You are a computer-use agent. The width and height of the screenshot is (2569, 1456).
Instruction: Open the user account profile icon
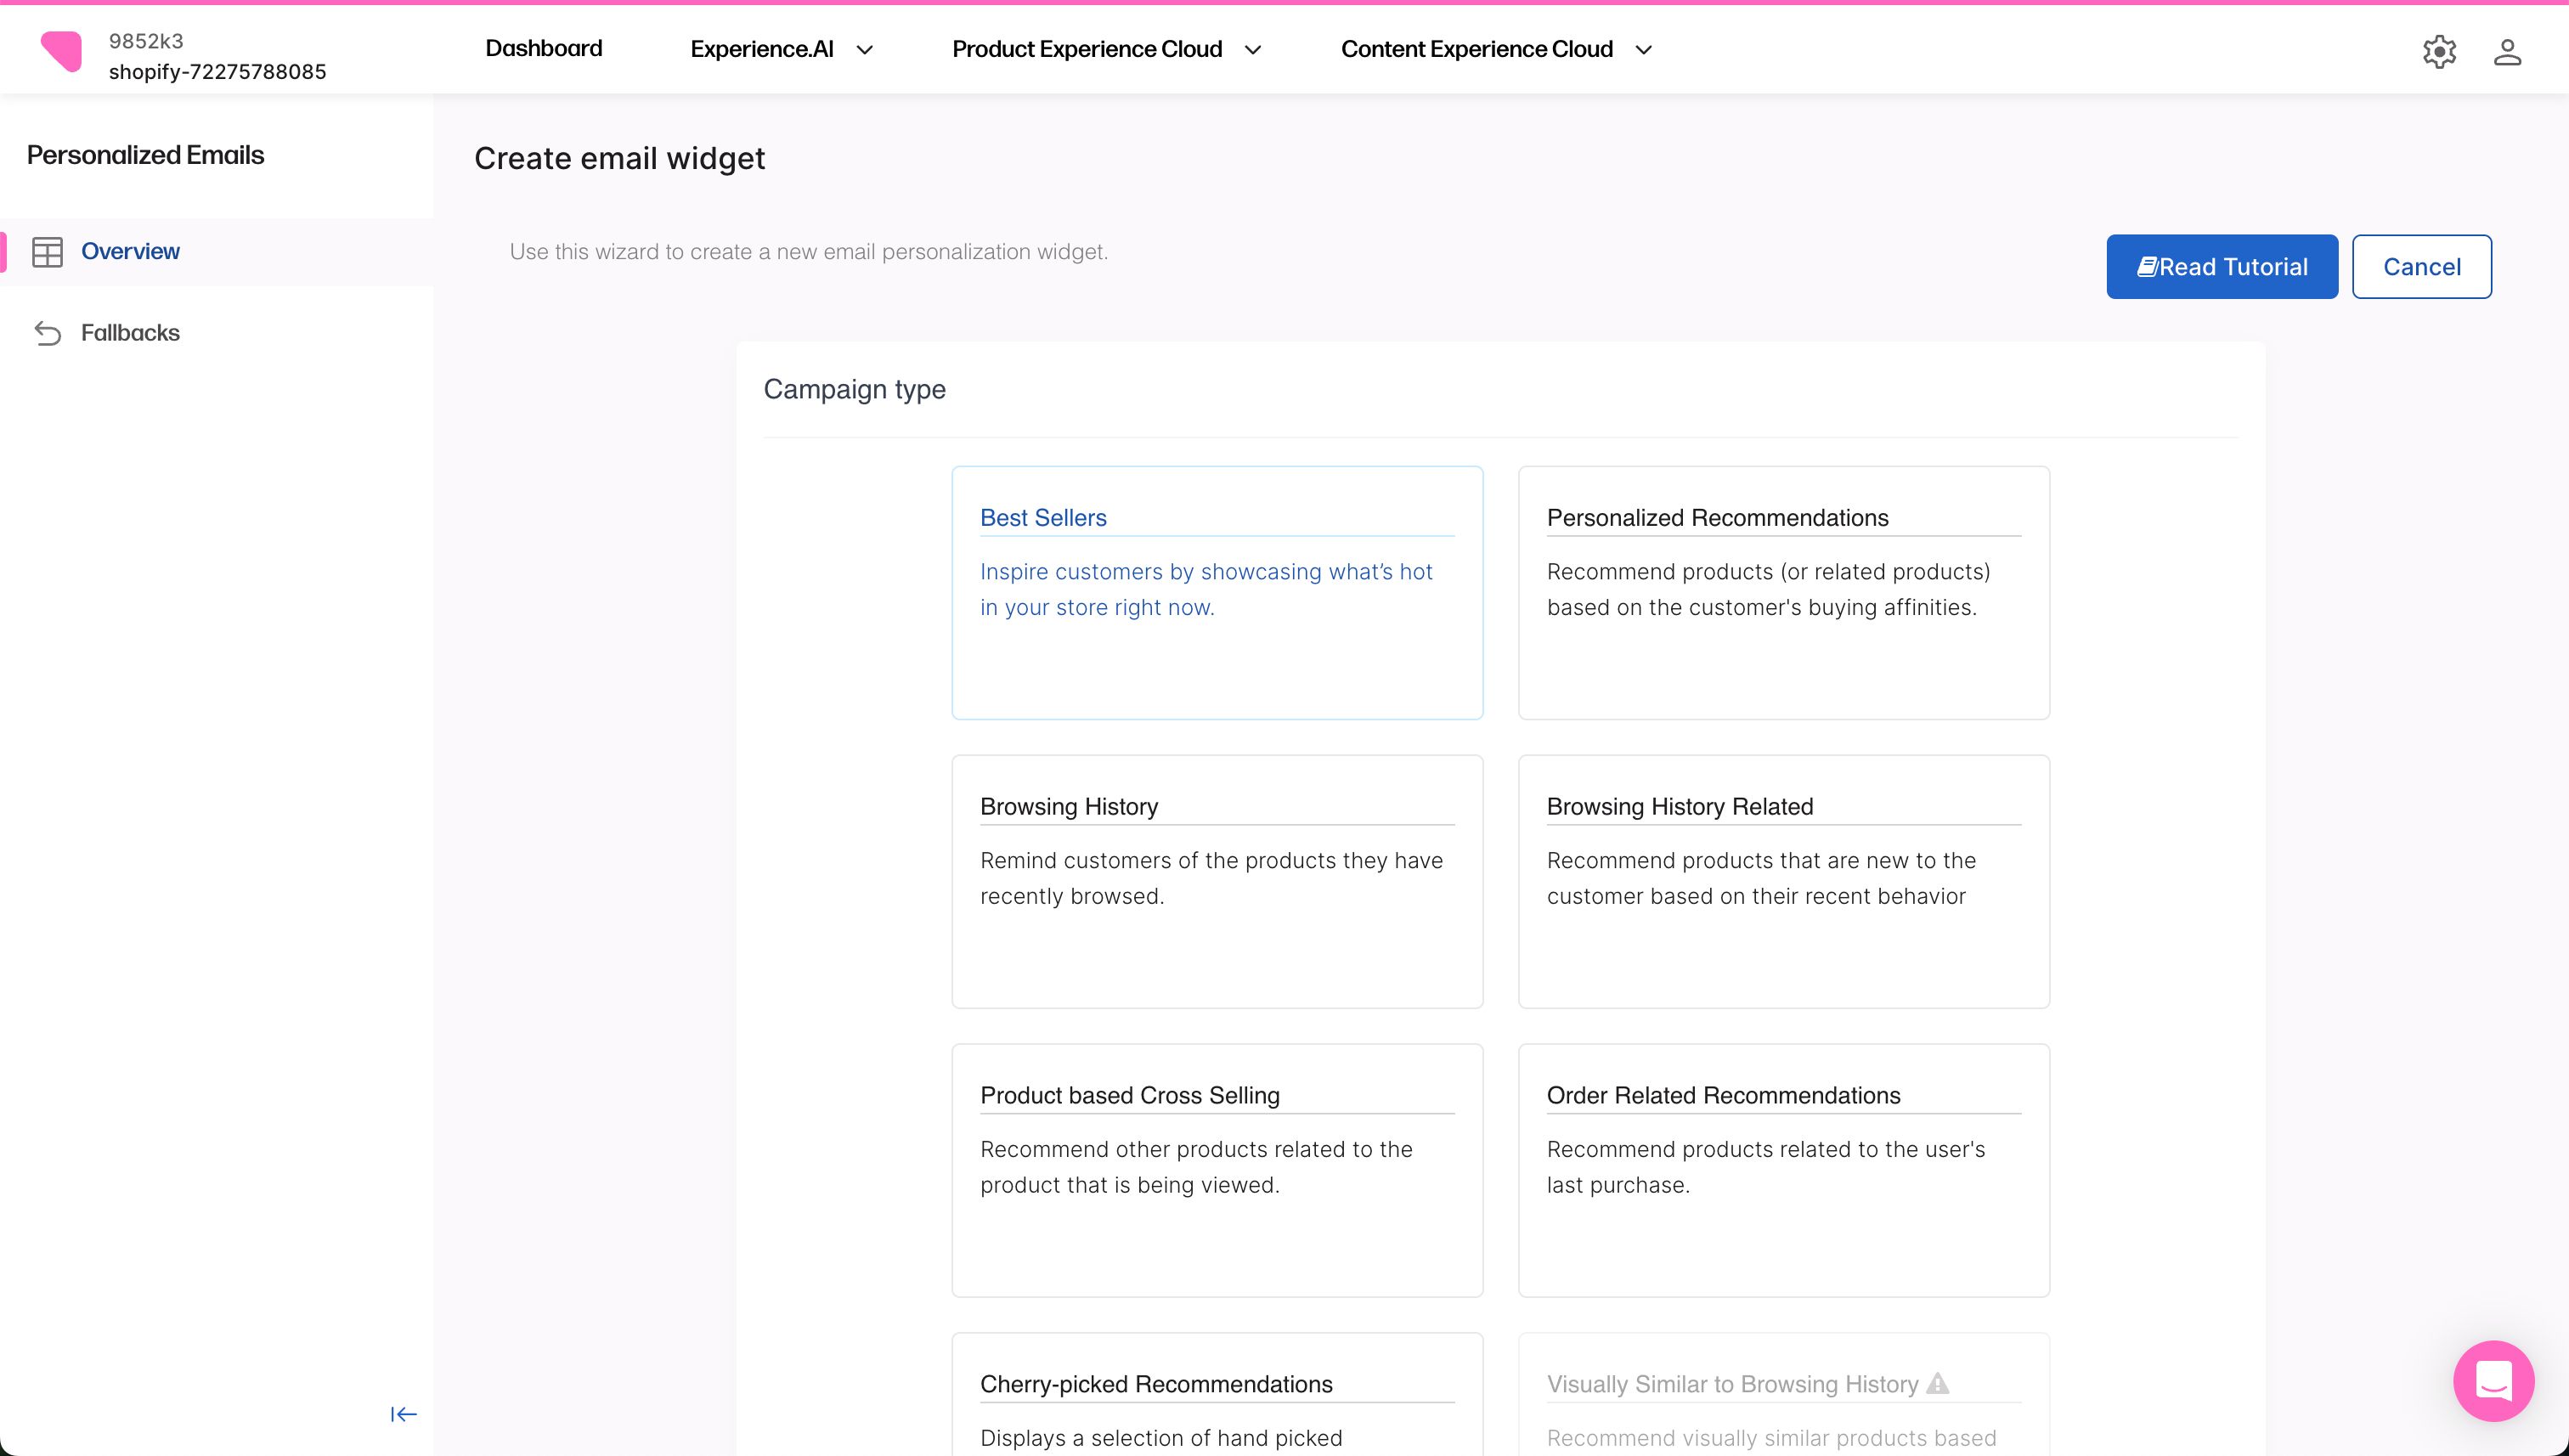point(2506,52)
